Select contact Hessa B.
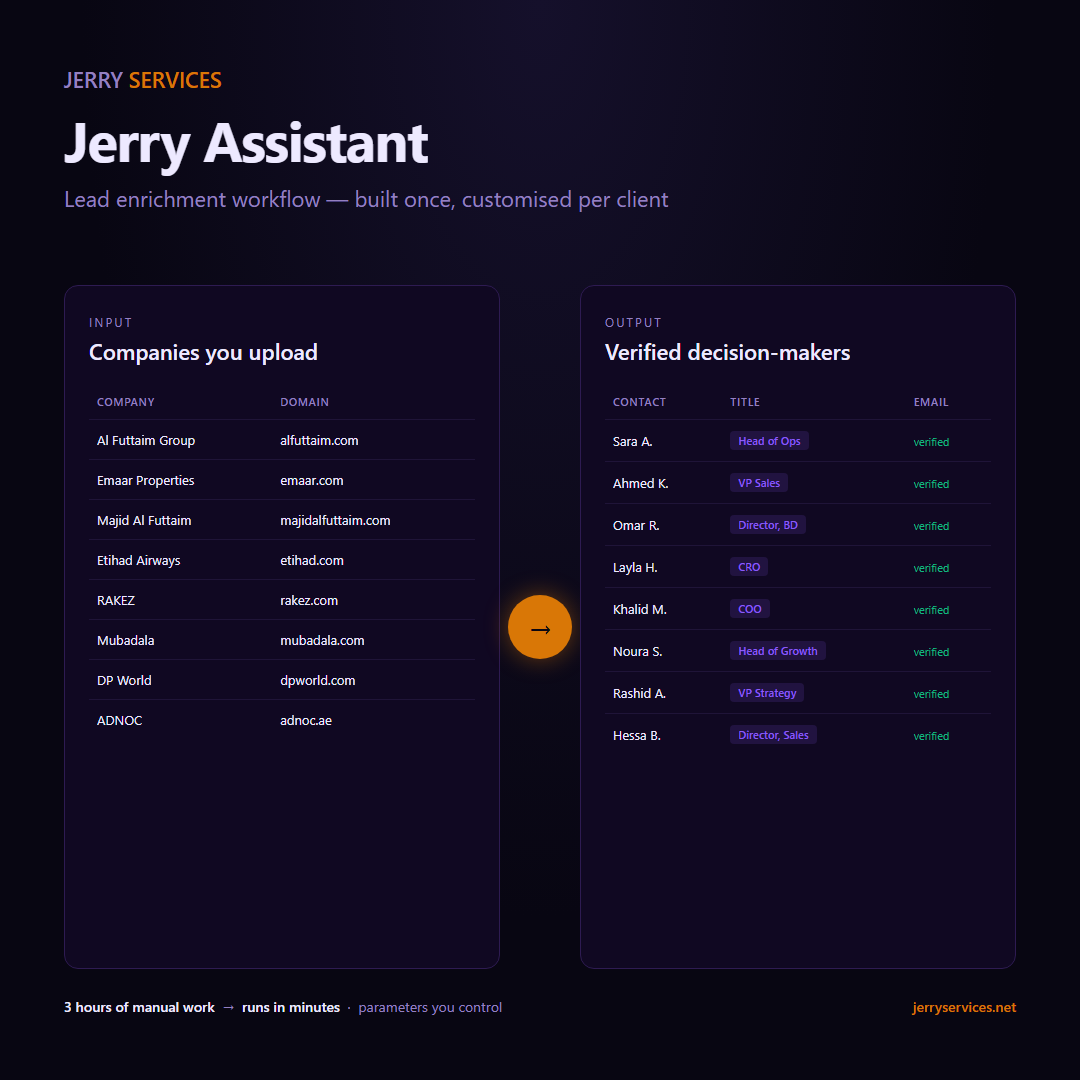This screenshot has width=1080, height=1080. click(636, 736)
